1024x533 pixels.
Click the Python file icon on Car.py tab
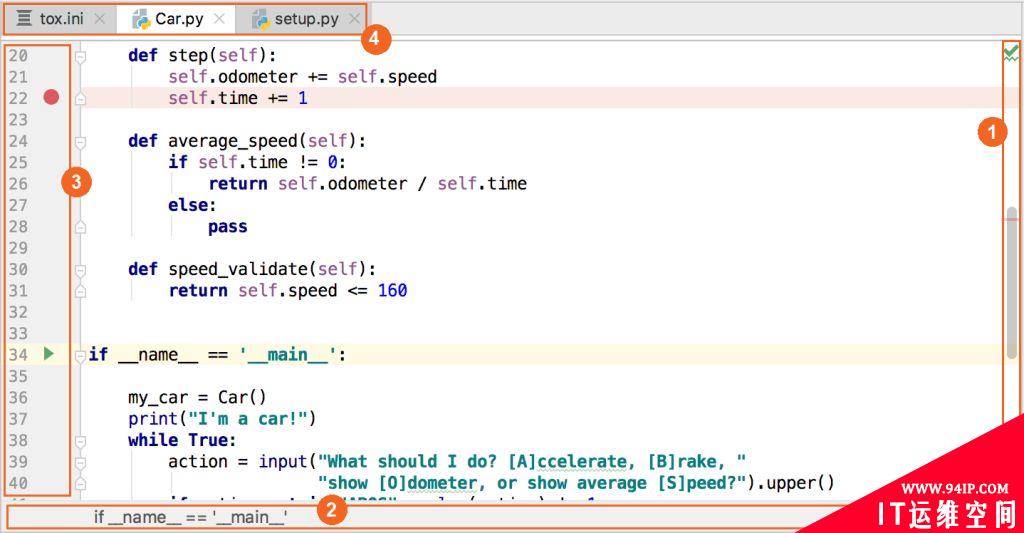point(141,20)
